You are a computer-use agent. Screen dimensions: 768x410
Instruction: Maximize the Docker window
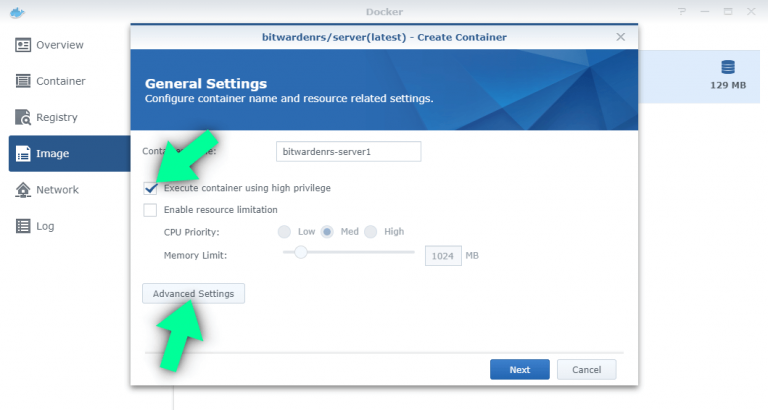pyautogui.click(x=728, y=11)
